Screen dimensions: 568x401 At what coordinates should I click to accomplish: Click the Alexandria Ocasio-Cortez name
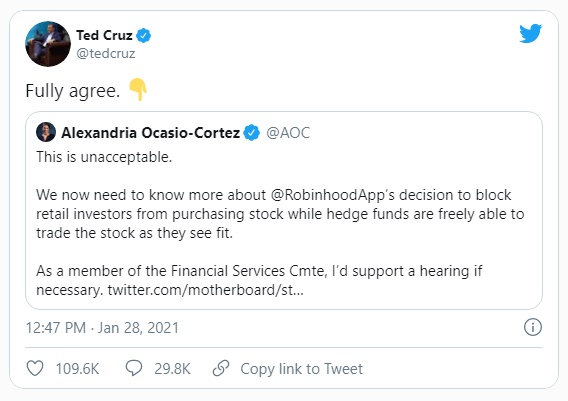click(x=151, y=133)
